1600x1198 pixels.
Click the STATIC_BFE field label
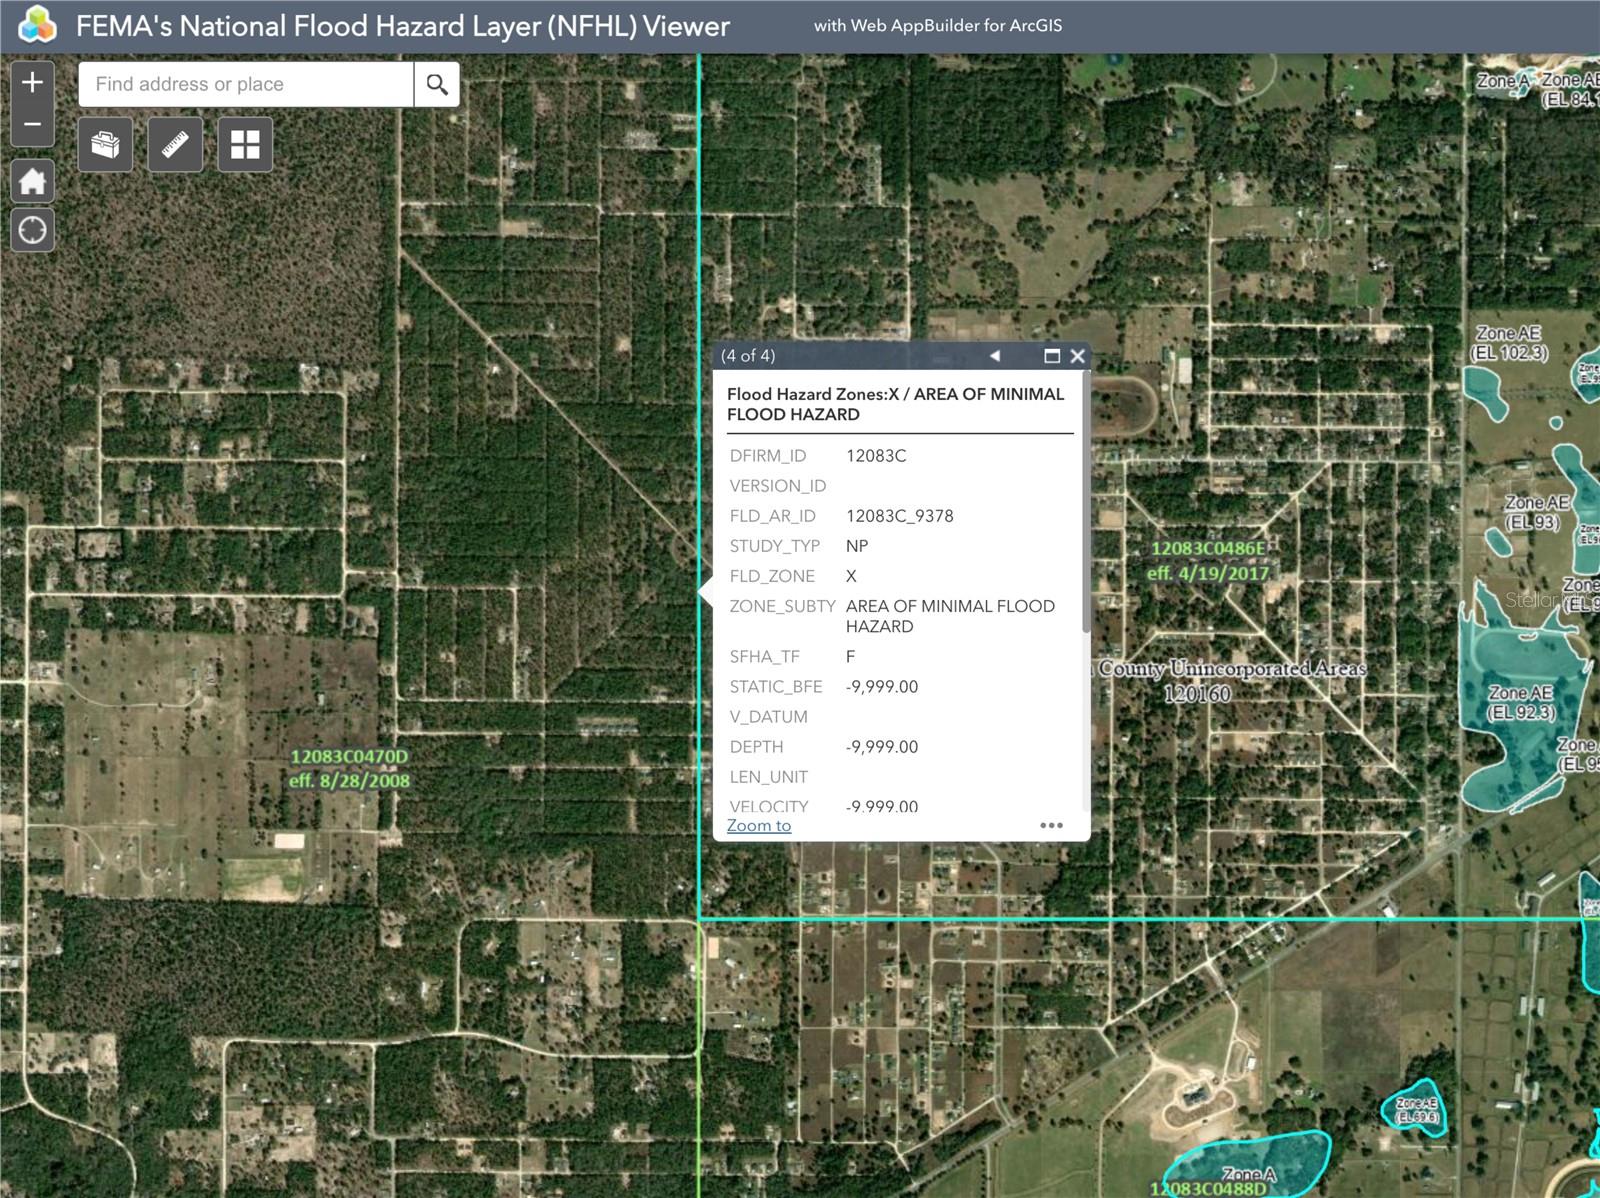click(776, 687)
